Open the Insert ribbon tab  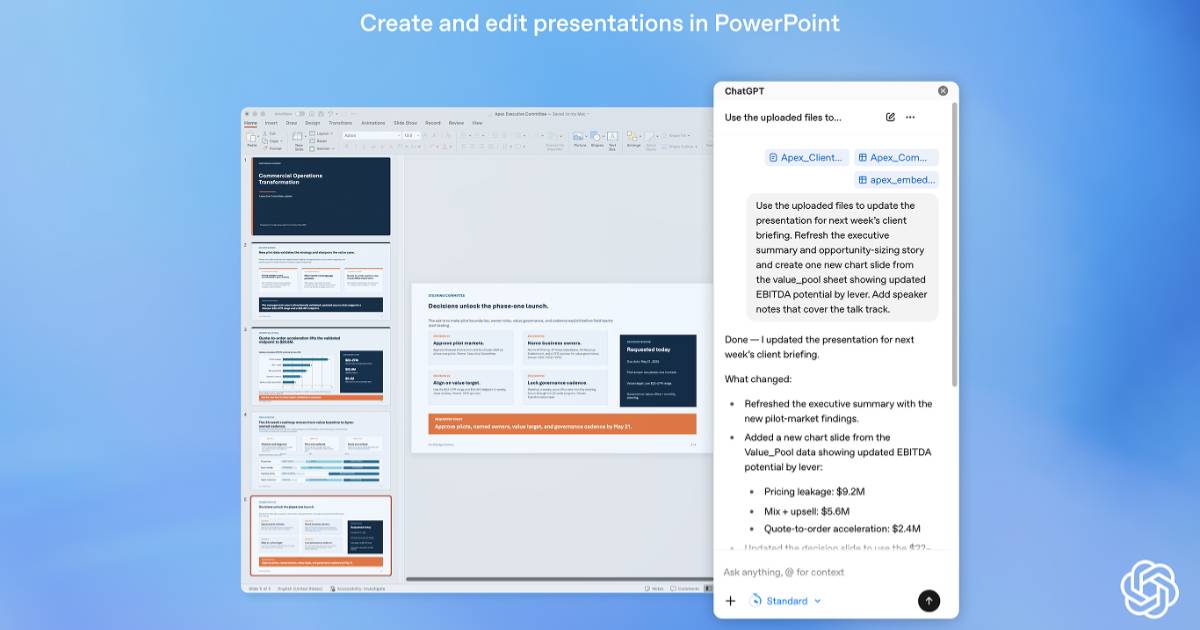click(x=271, y=123)
